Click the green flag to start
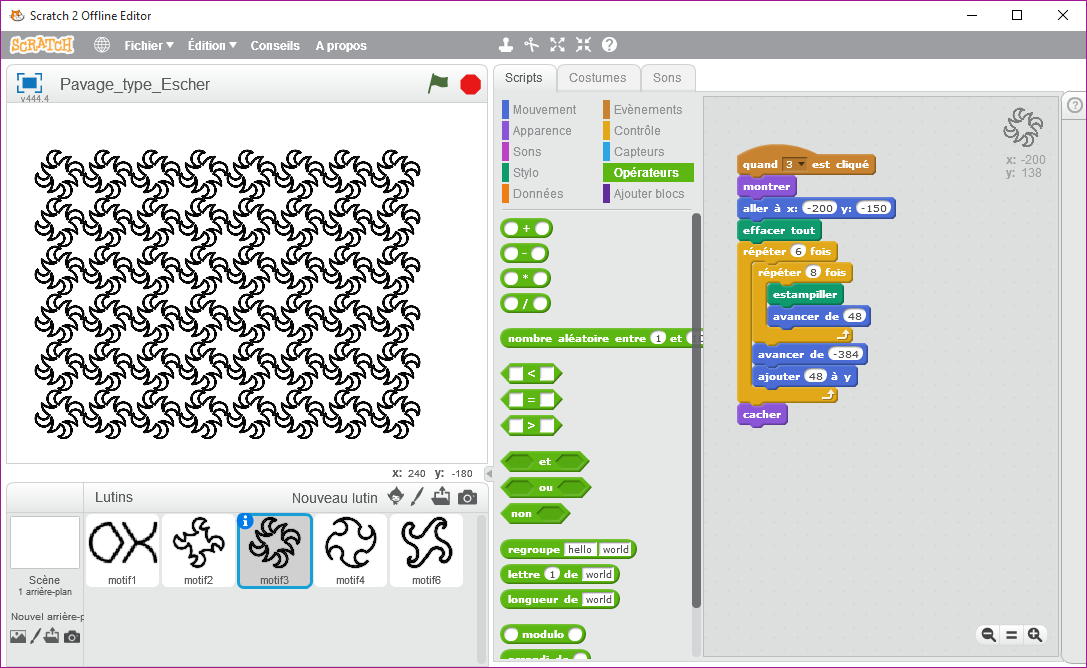 click(x=438, y=84)
